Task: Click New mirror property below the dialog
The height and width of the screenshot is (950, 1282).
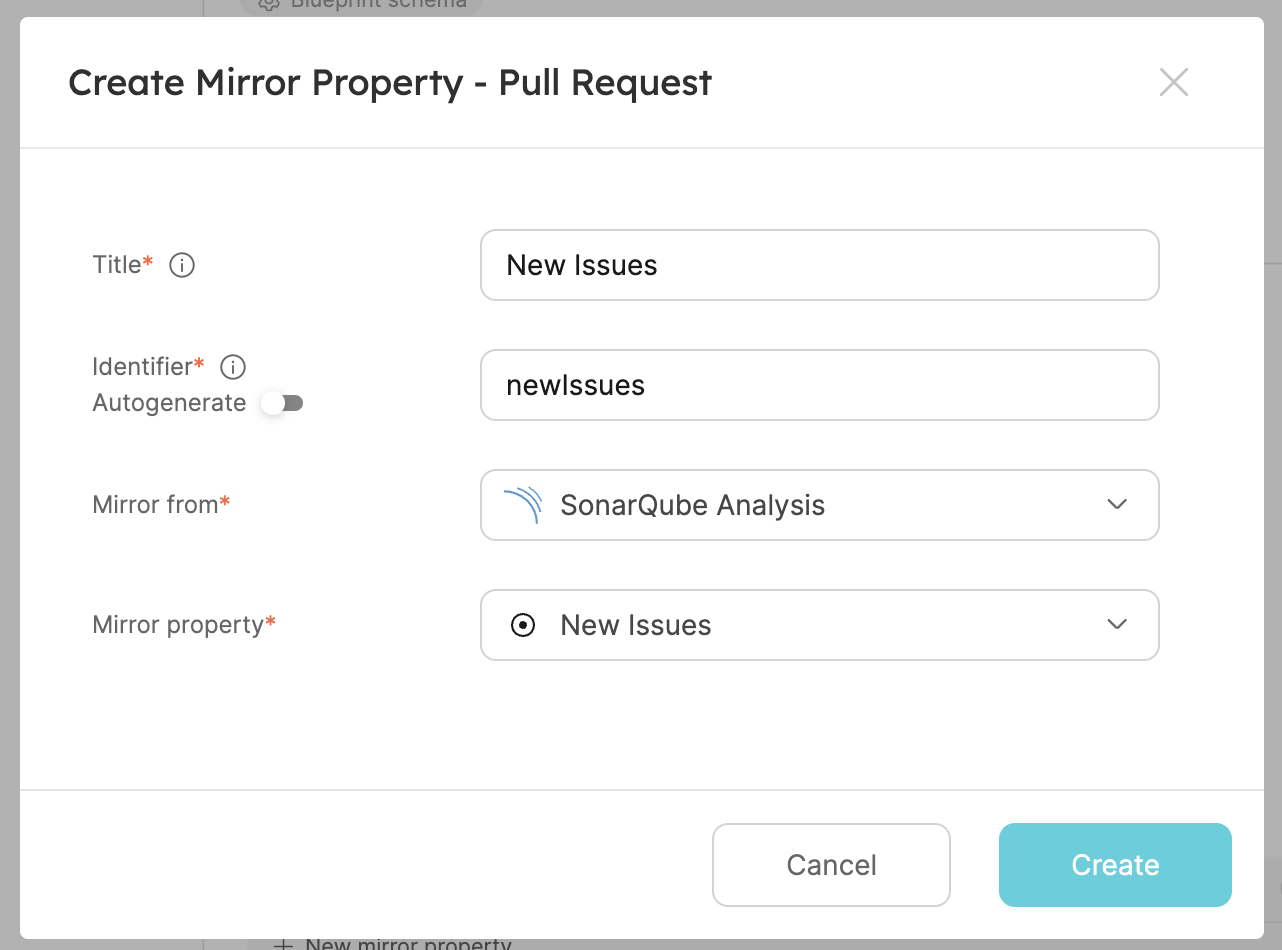Action: point(394,944)
